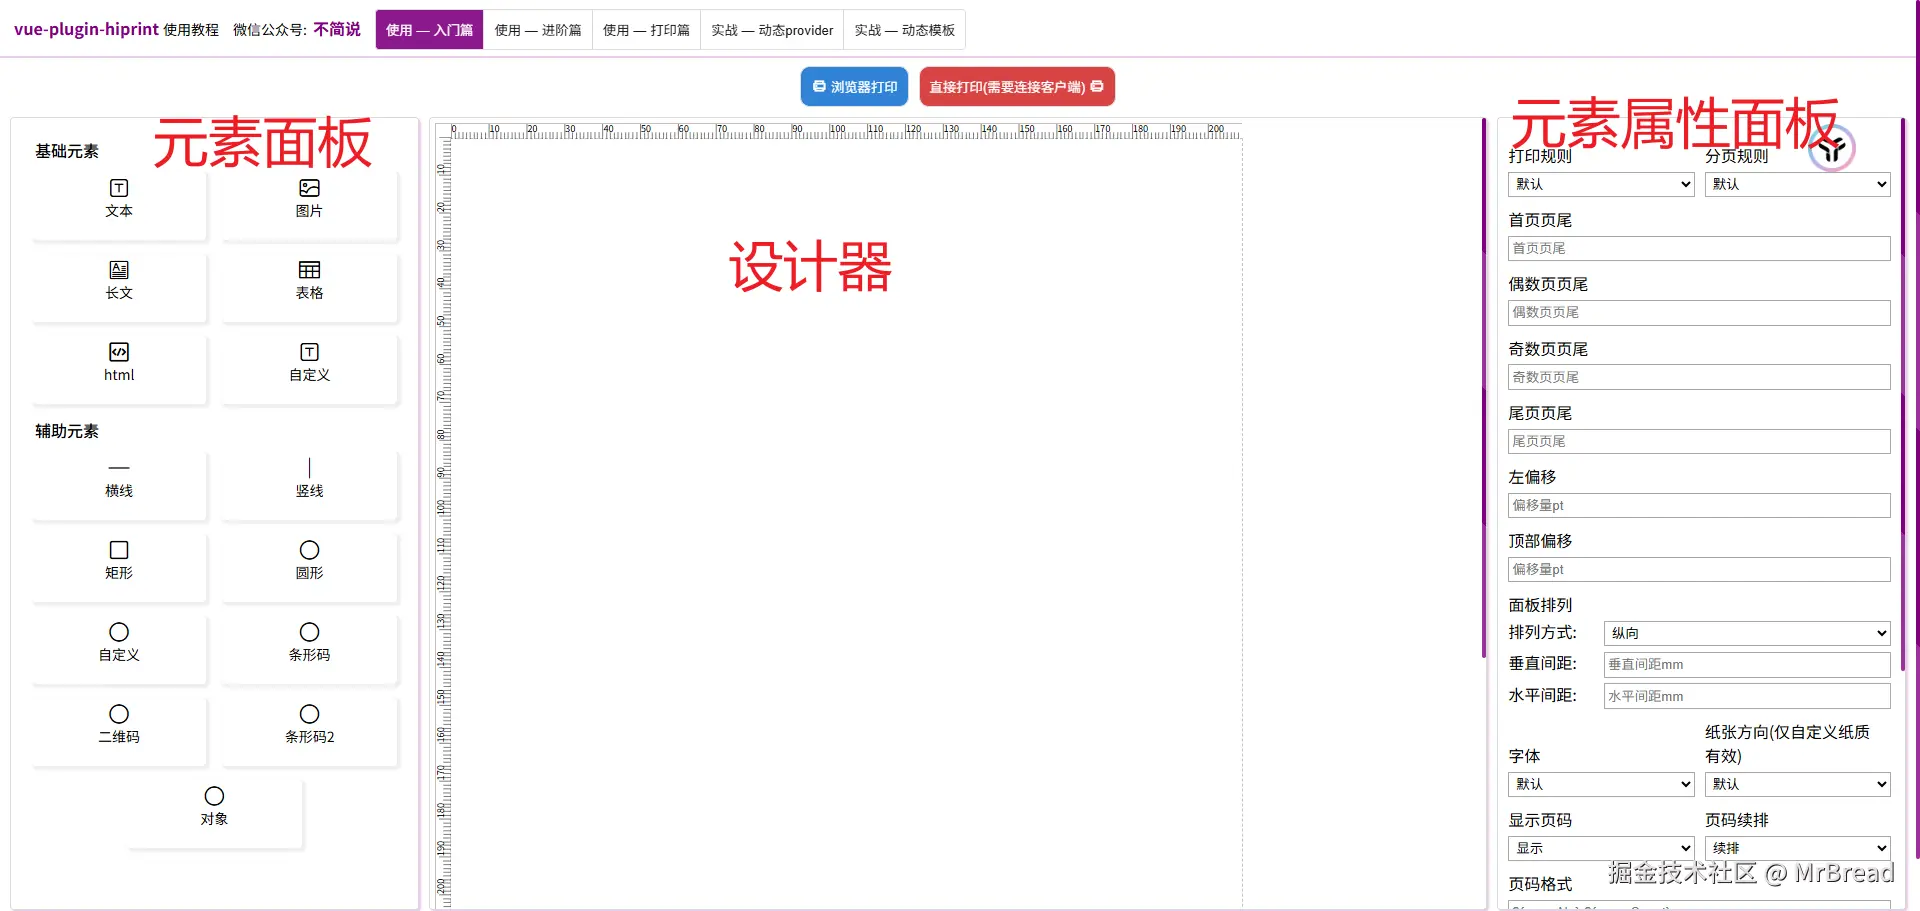1920x911 pixels.
Task: Change 页码续排 setting
Action: [1796, 847]
